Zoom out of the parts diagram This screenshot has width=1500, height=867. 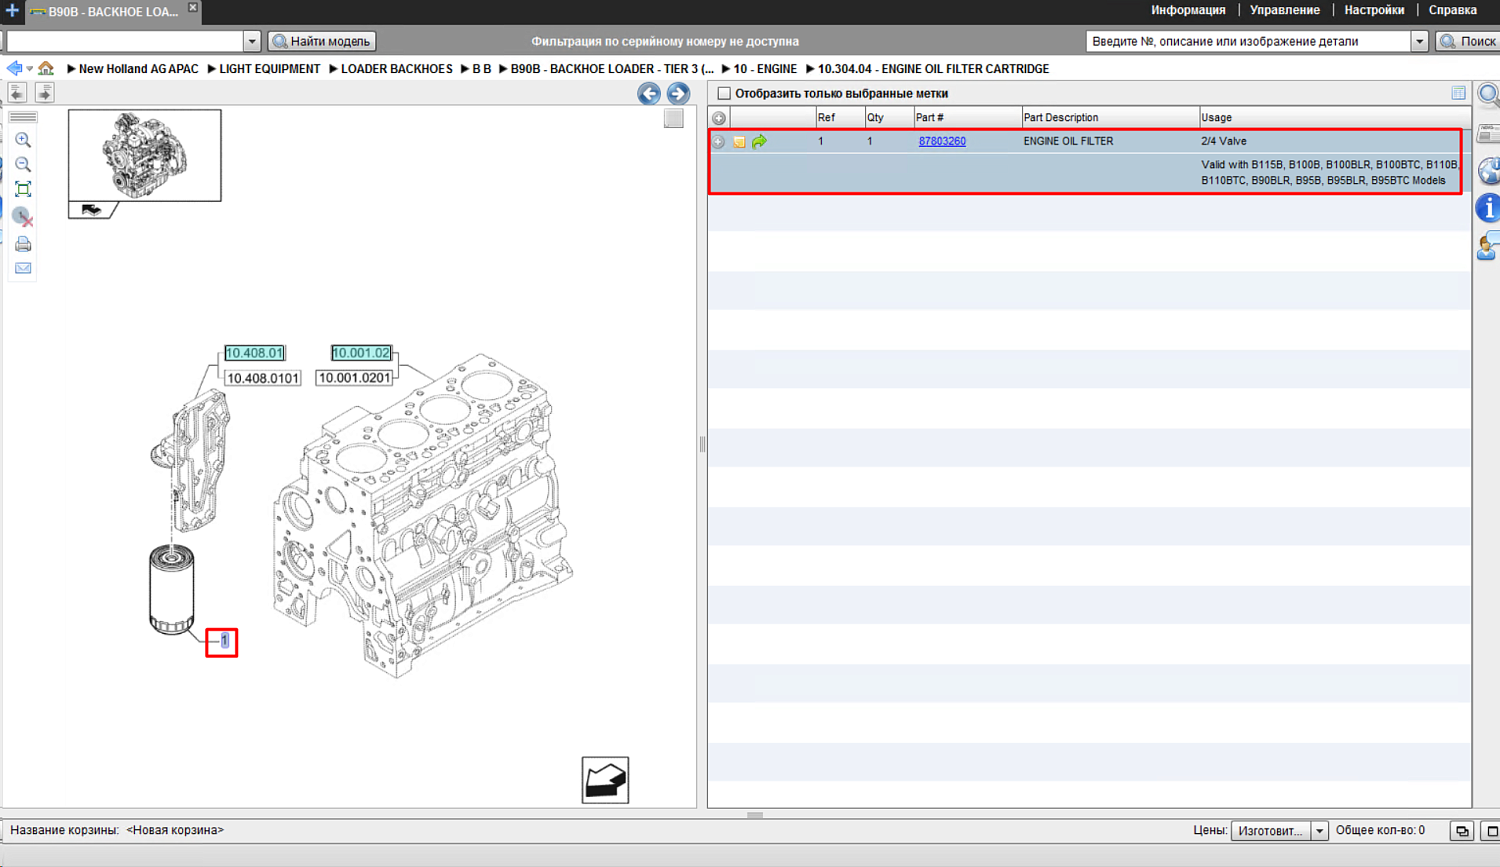click(x=23, y=164)
